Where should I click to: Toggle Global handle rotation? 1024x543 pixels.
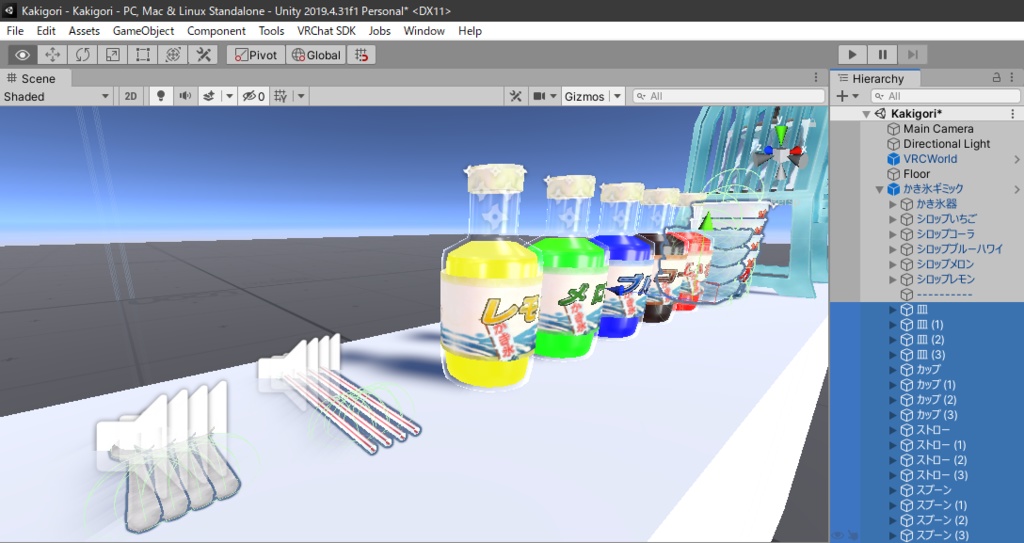(x=316, y=55)
